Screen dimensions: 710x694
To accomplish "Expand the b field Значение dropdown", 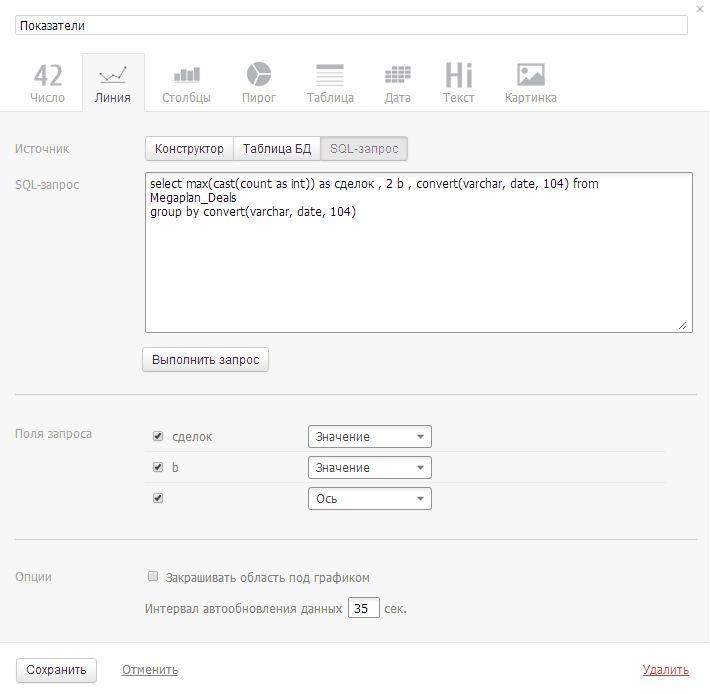I will click(369, 468).
